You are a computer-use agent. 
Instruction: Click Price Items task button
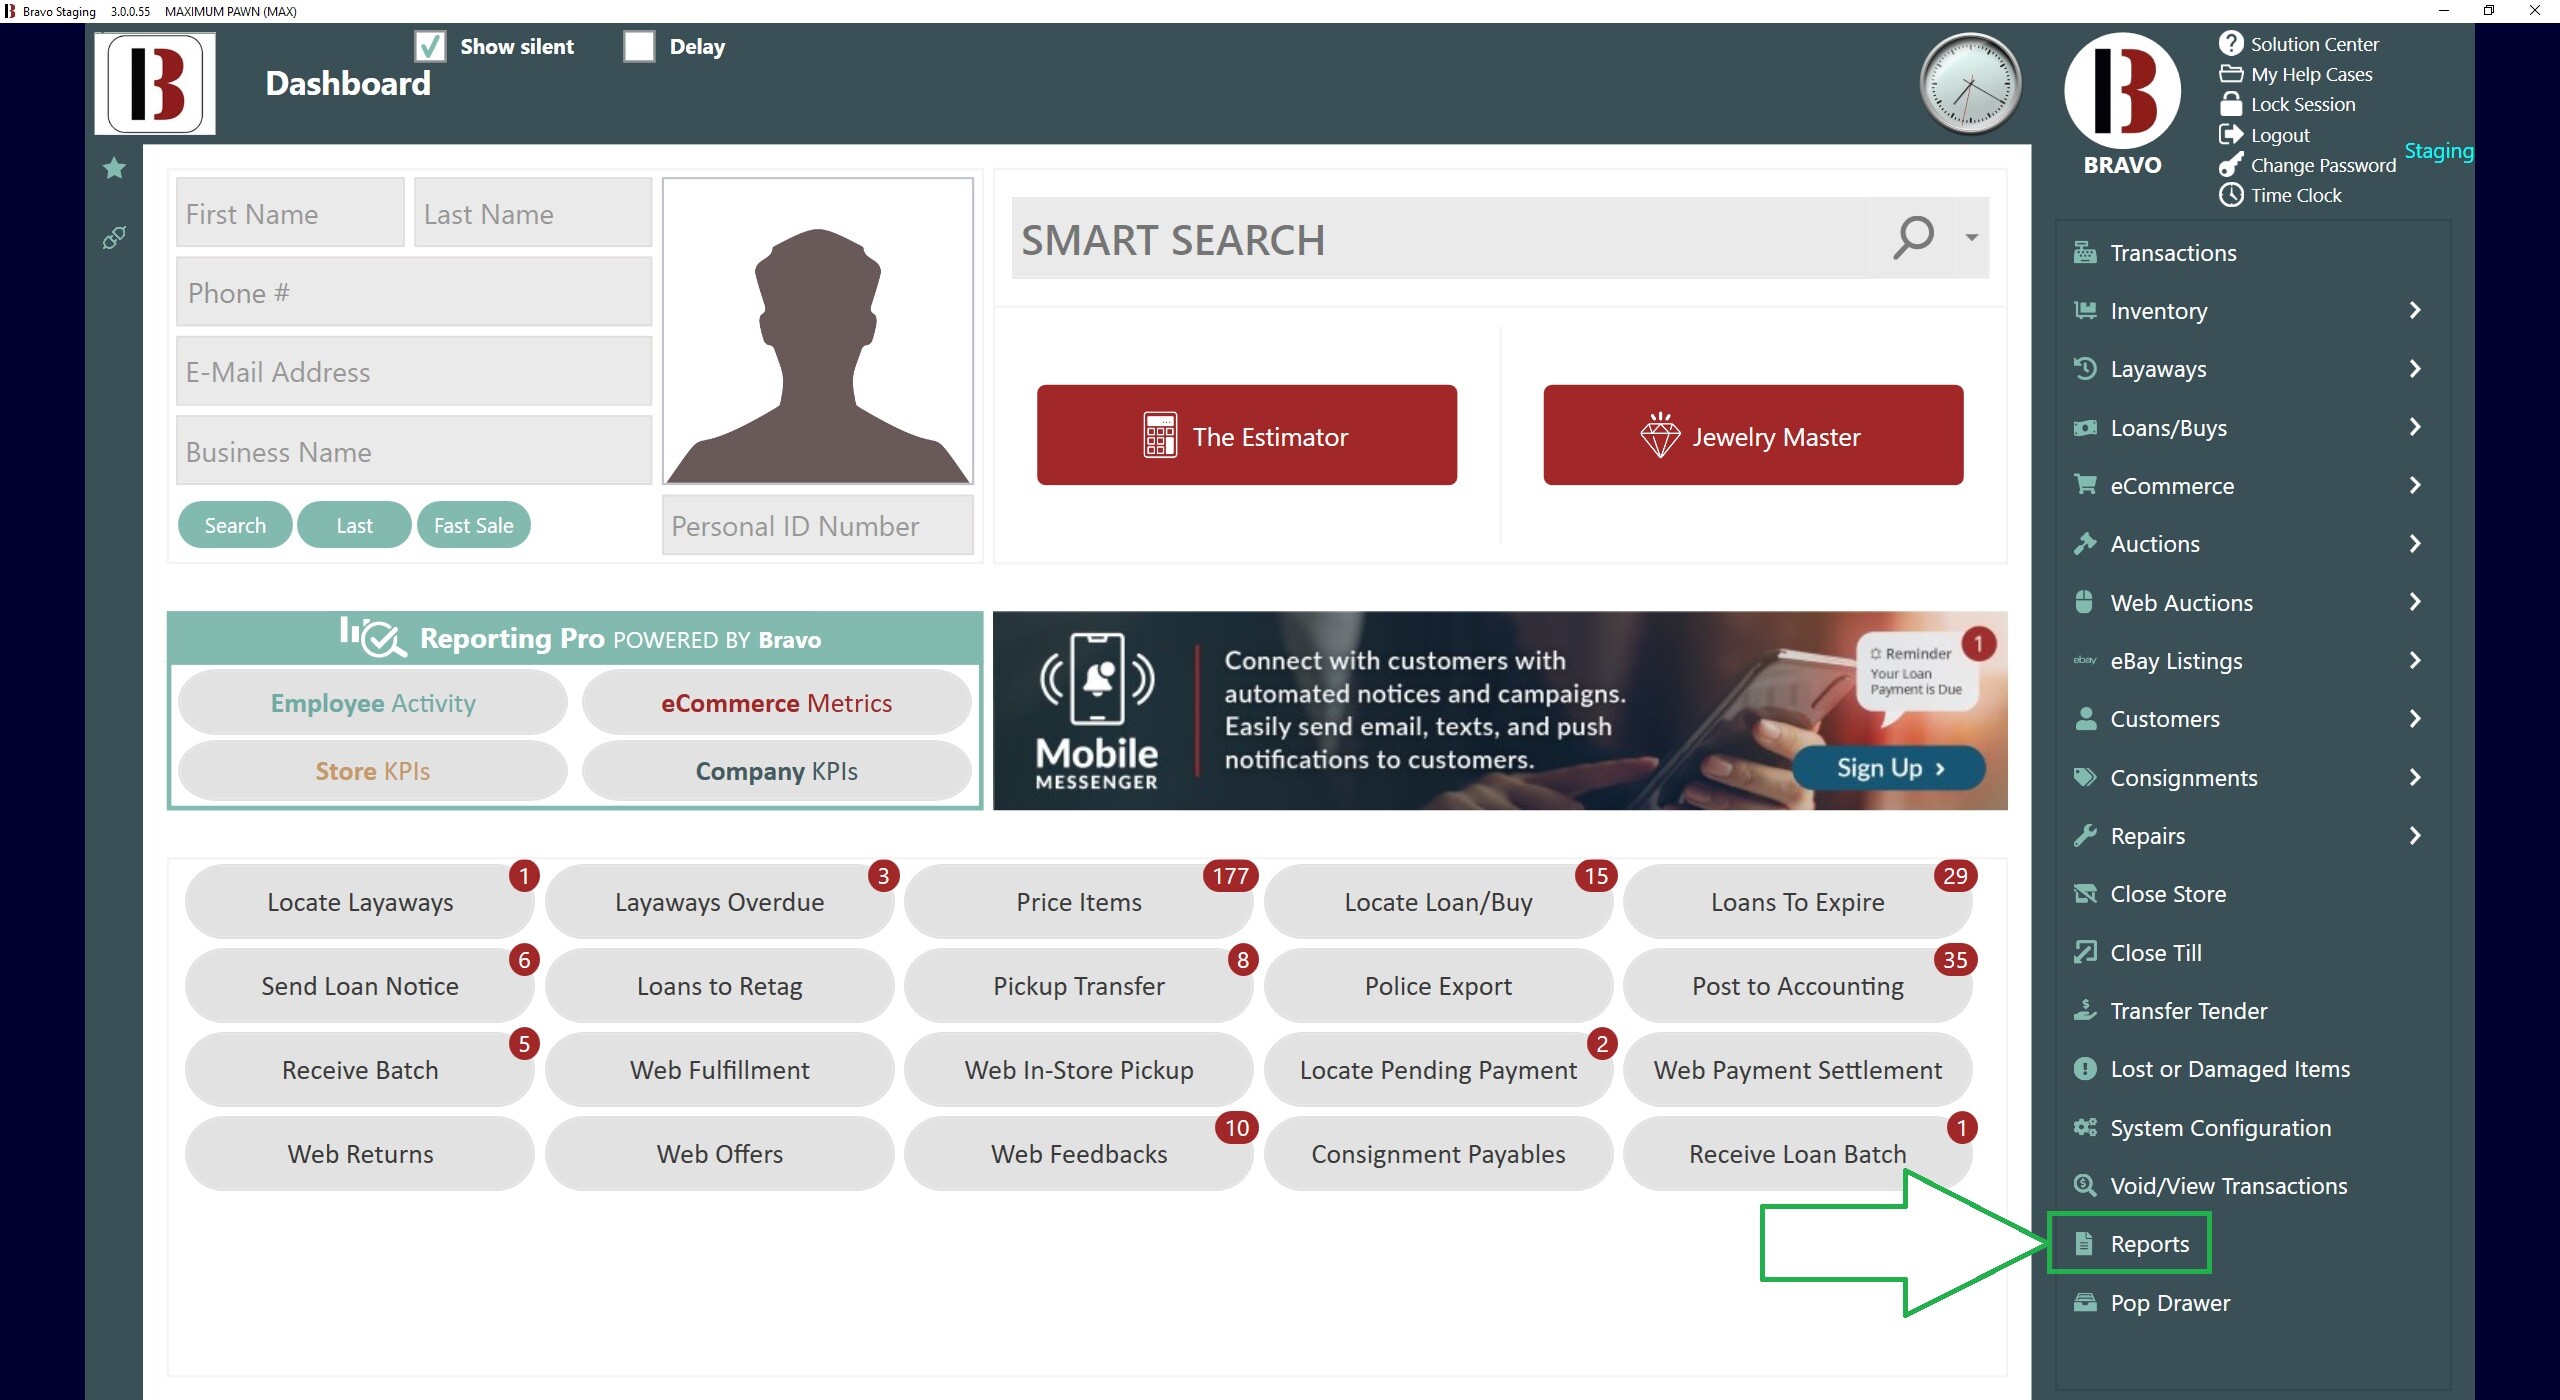[1078, 902]
